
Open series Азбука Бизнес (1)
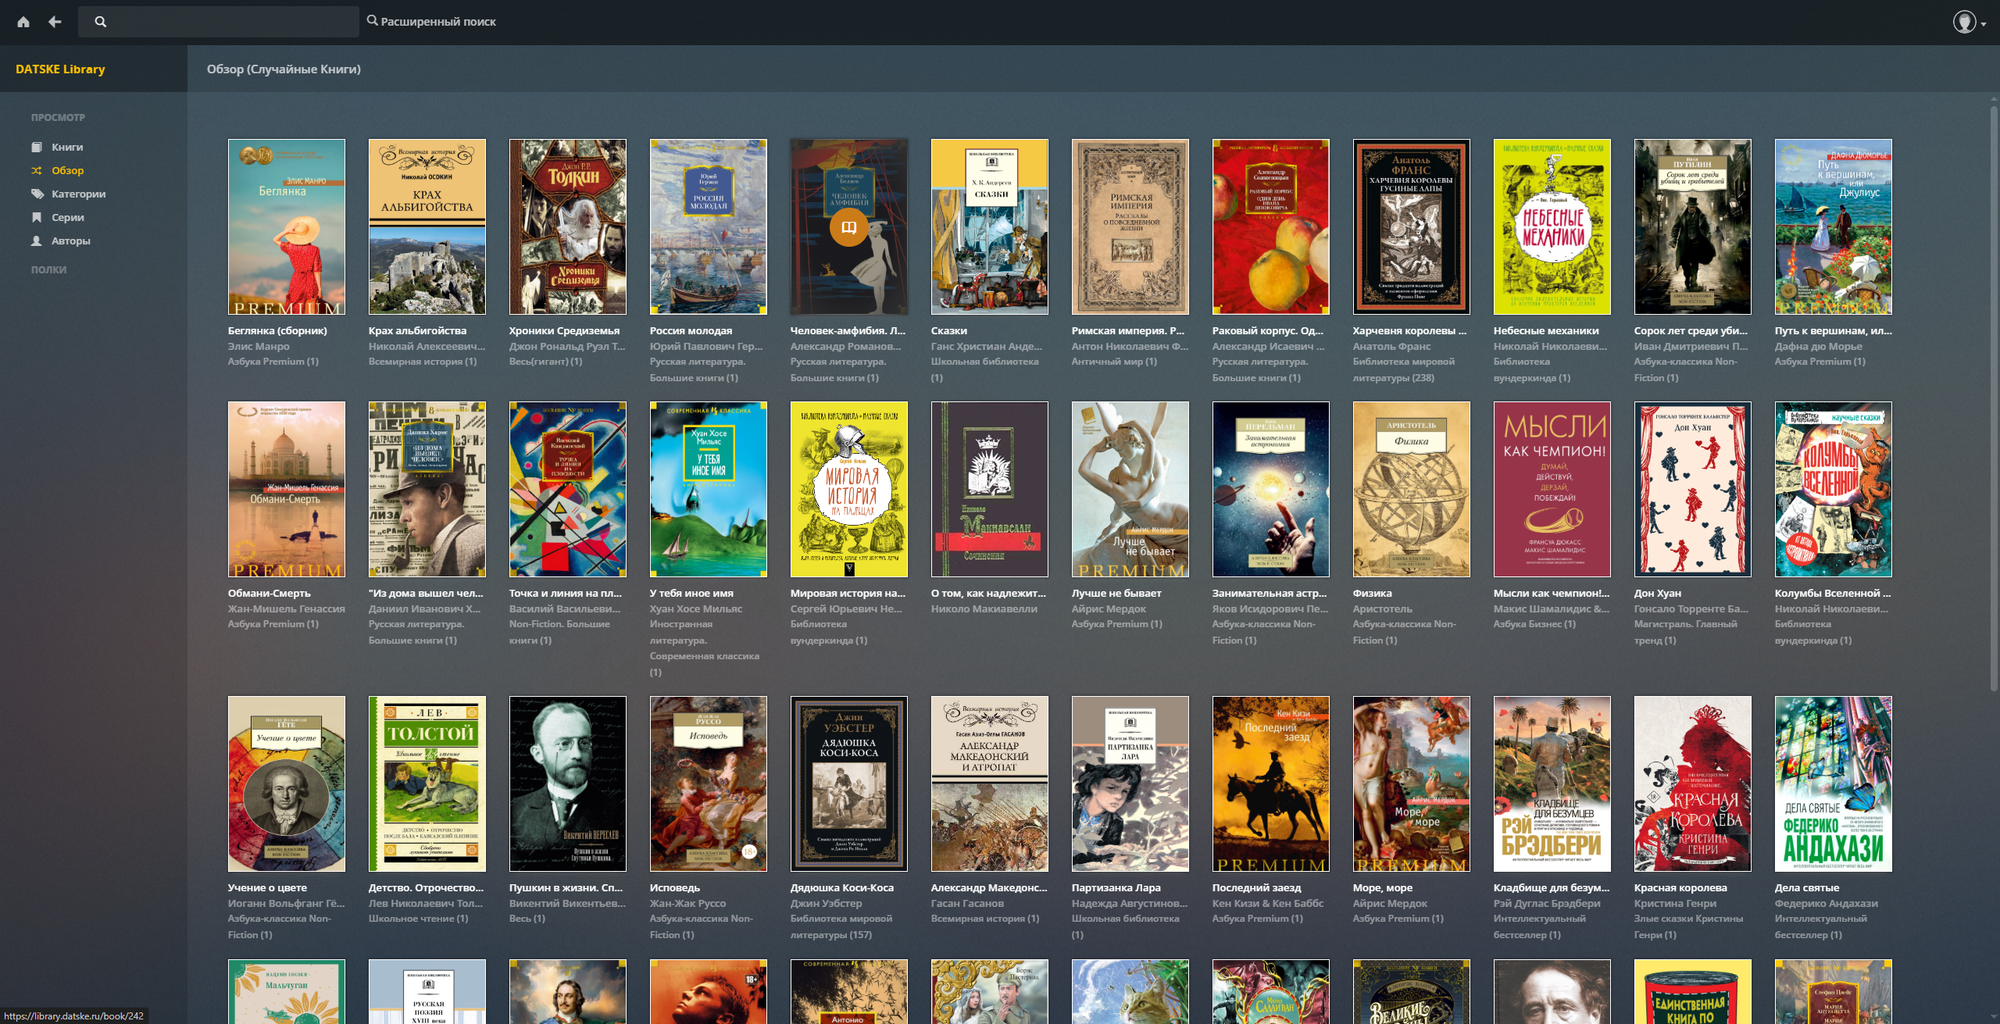click(1534, 625)
